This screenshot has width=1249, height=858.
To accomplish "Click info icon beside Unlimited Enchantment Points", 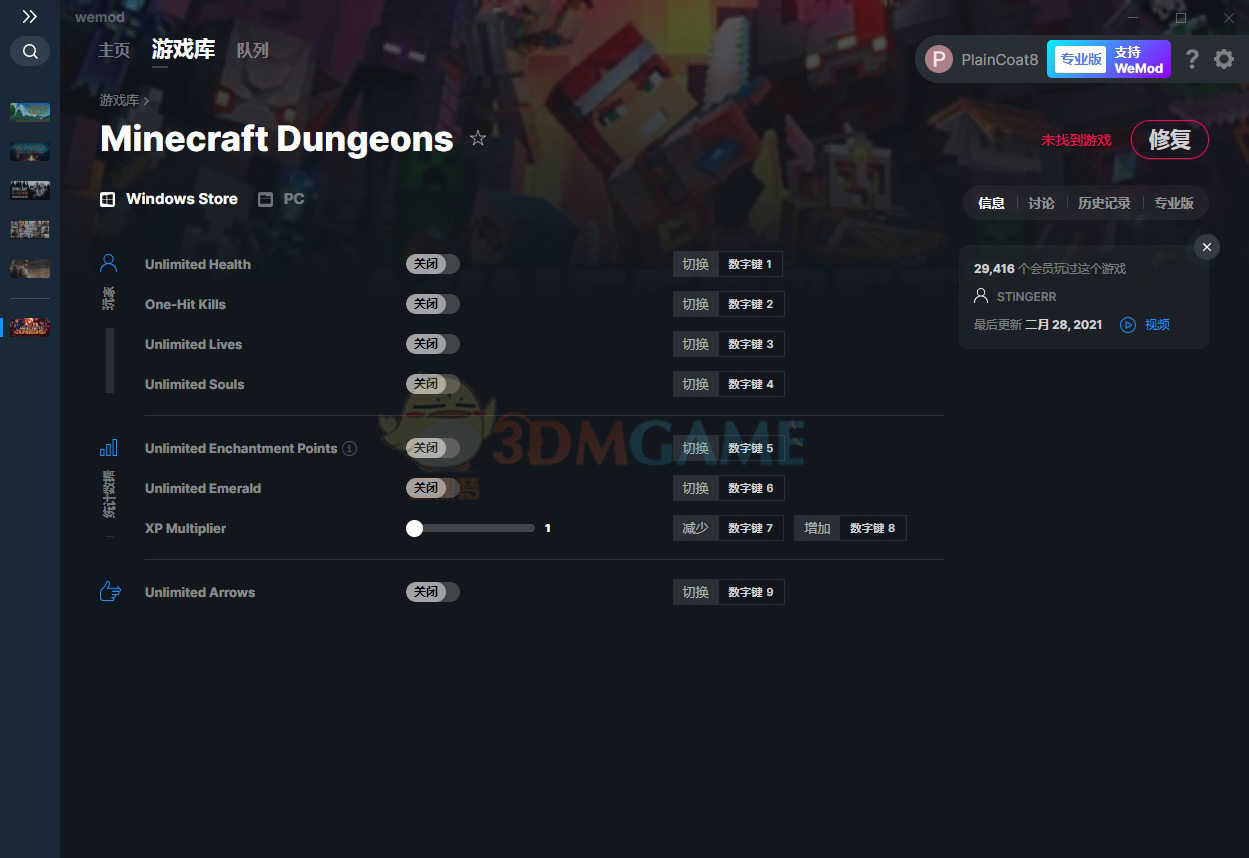I will (349, 448).
